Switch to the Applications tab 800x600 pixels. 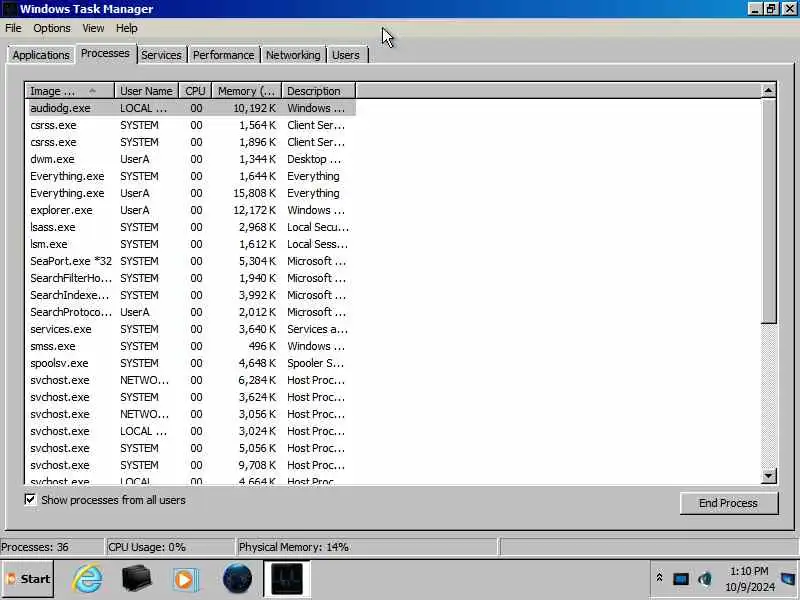pos(41,55)
